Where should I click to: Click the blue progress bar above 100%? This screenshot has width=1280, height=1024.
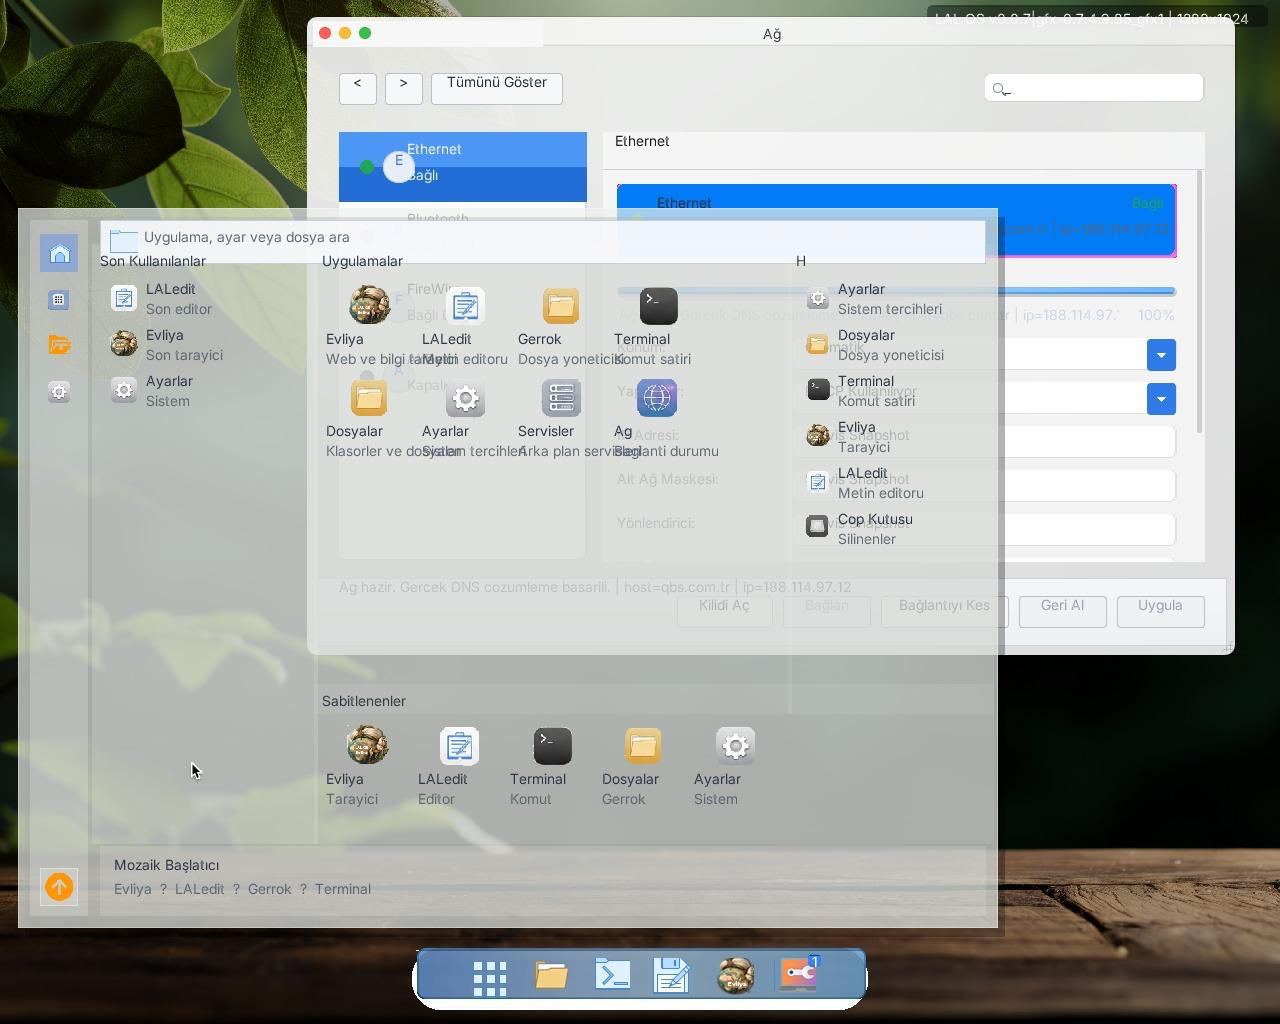pos(896,291)
